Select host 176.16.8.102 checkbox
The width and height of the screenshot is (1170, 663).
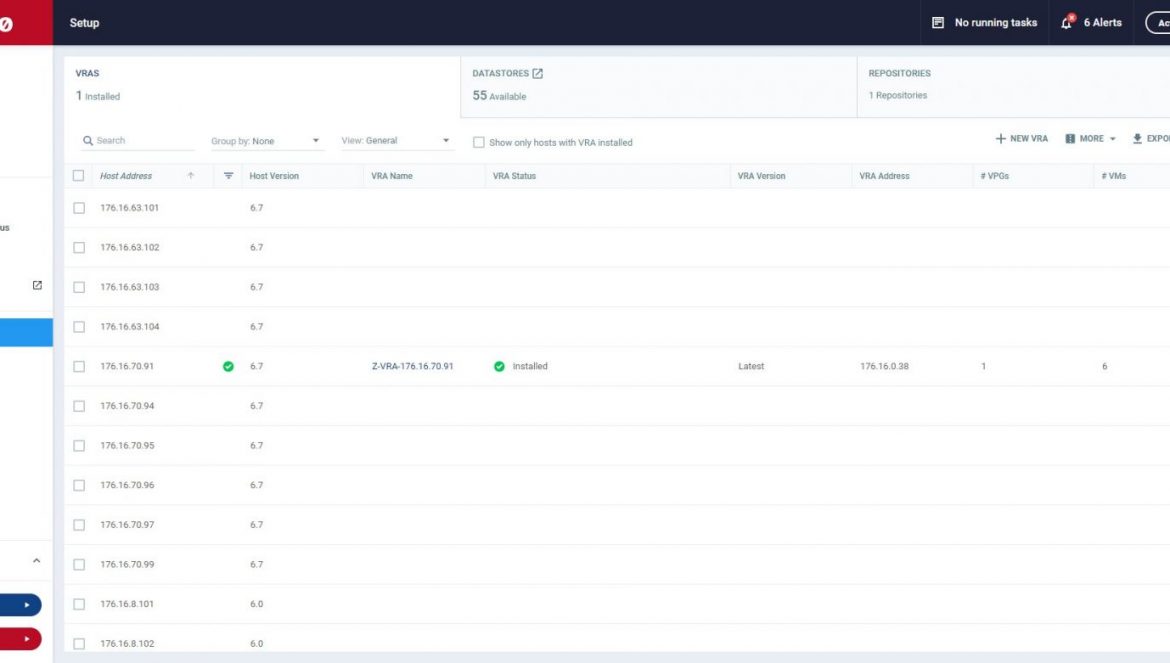coord(79,644)
